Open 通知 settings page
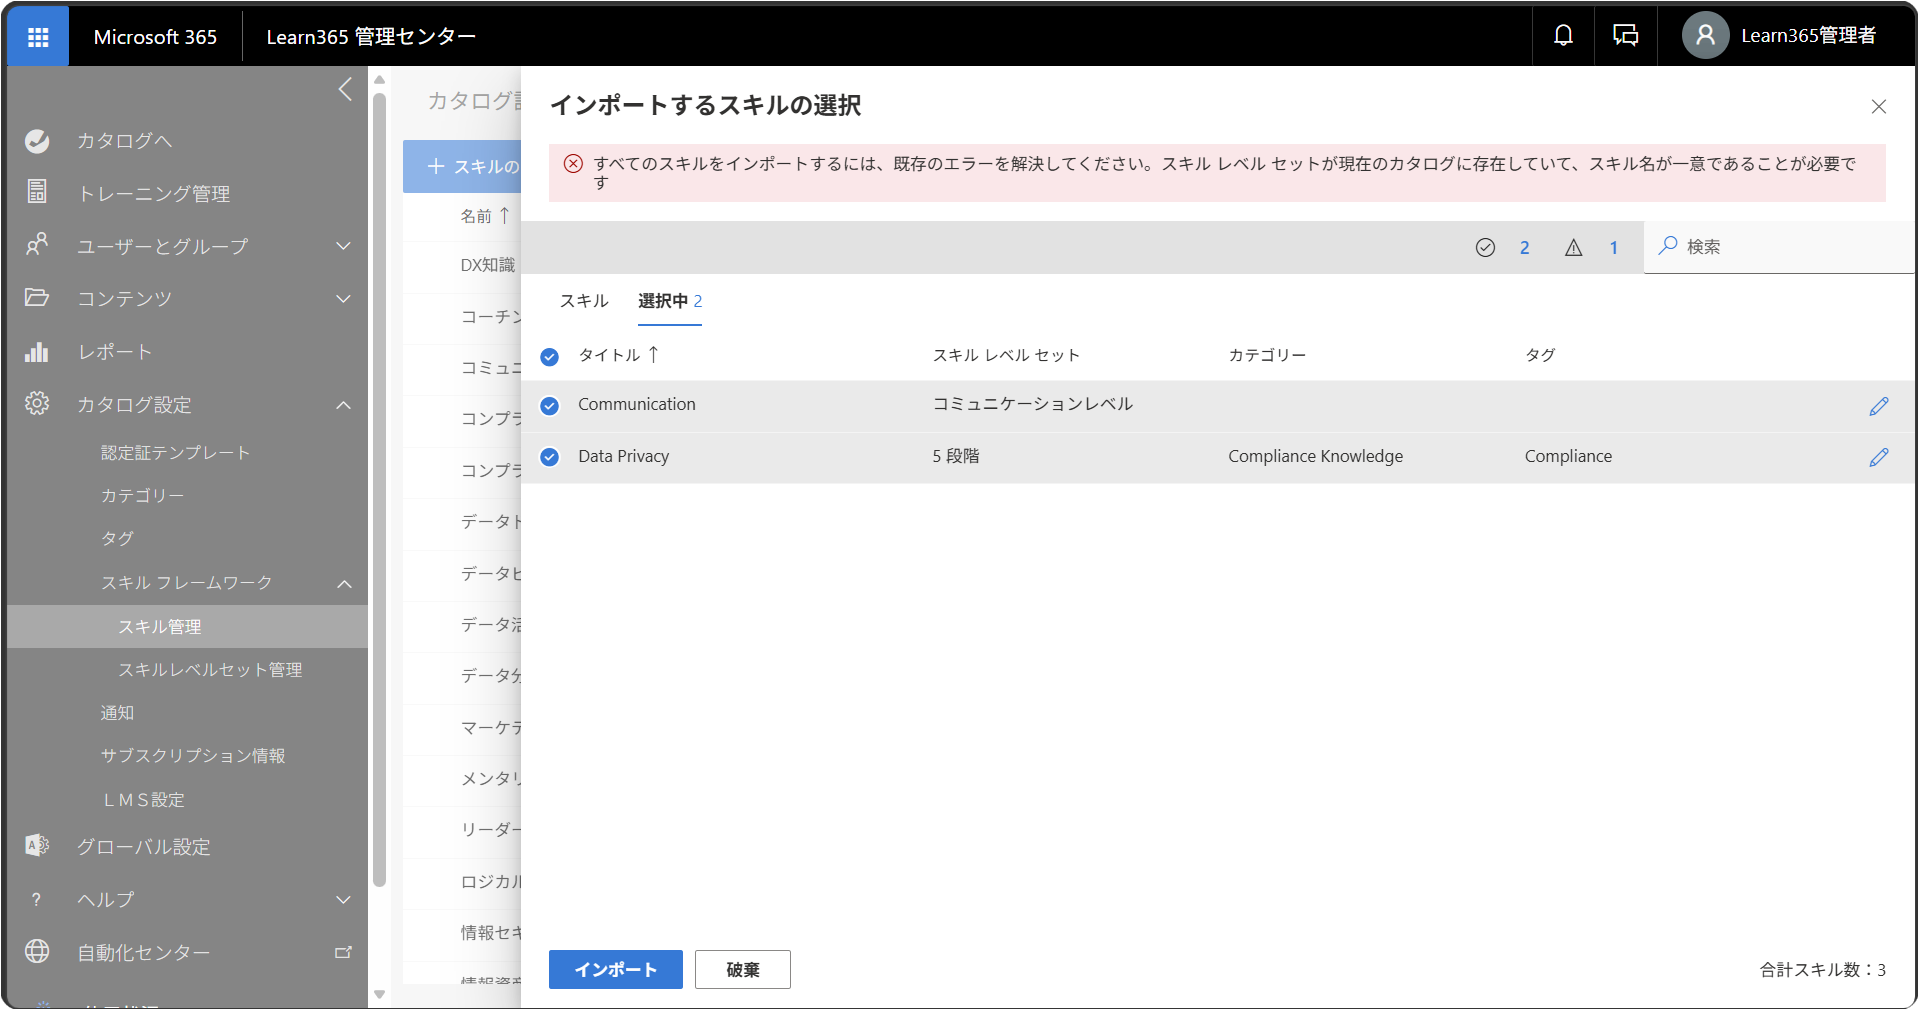This screenshot has width=1919, height=1010. click(x=117, y=713)
